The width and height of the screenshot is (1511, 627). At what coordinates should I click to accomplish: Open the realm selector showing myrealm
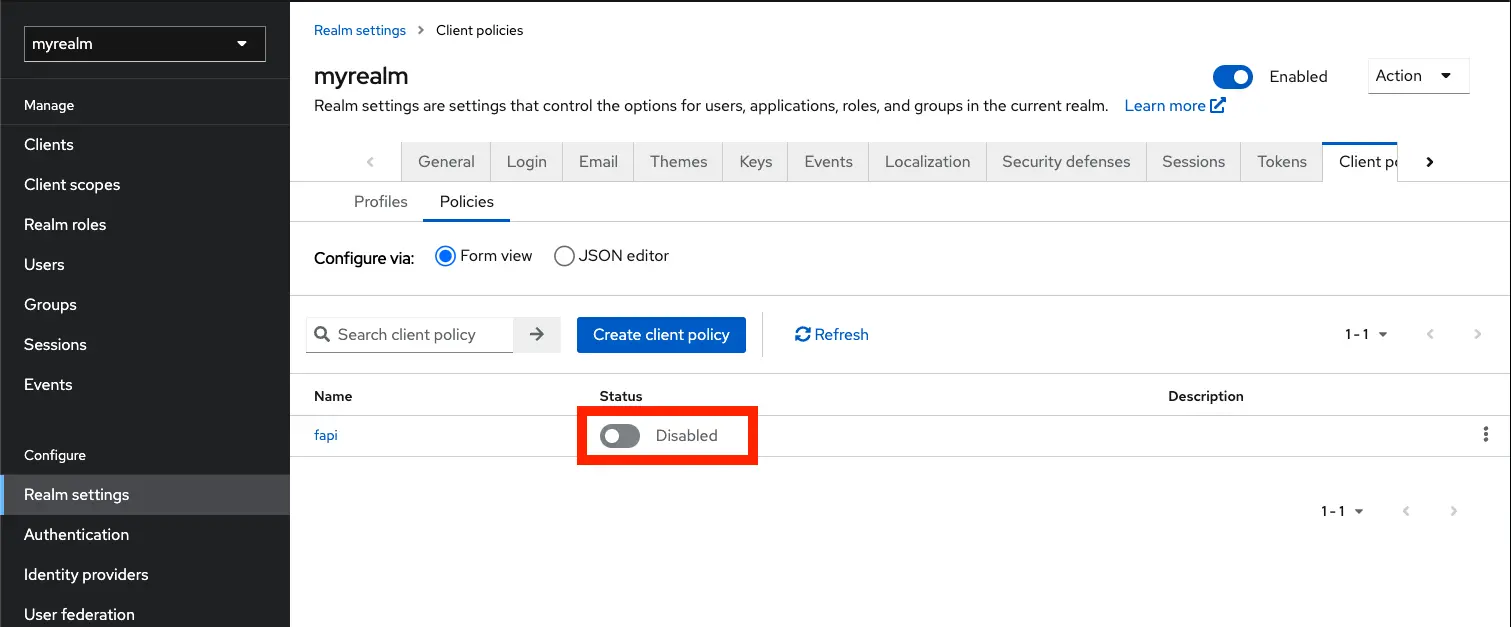click(x=144, y=44)
